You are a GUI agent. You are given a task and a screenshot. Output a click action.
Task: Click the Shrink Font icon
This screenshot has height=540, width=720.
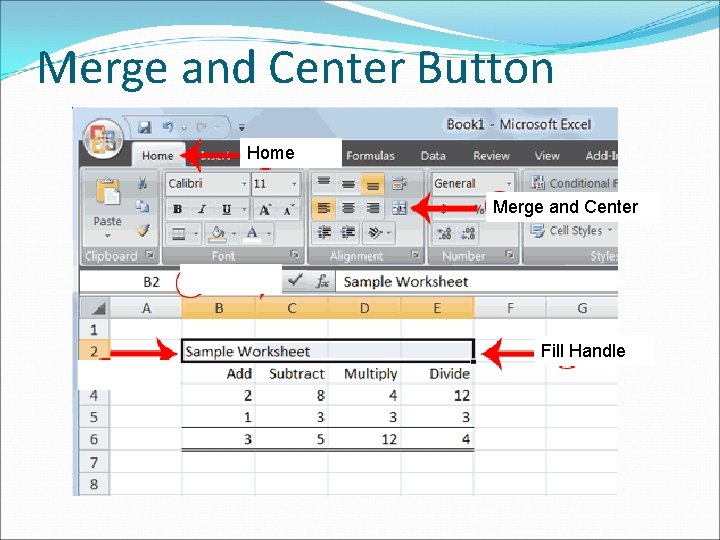289,209
